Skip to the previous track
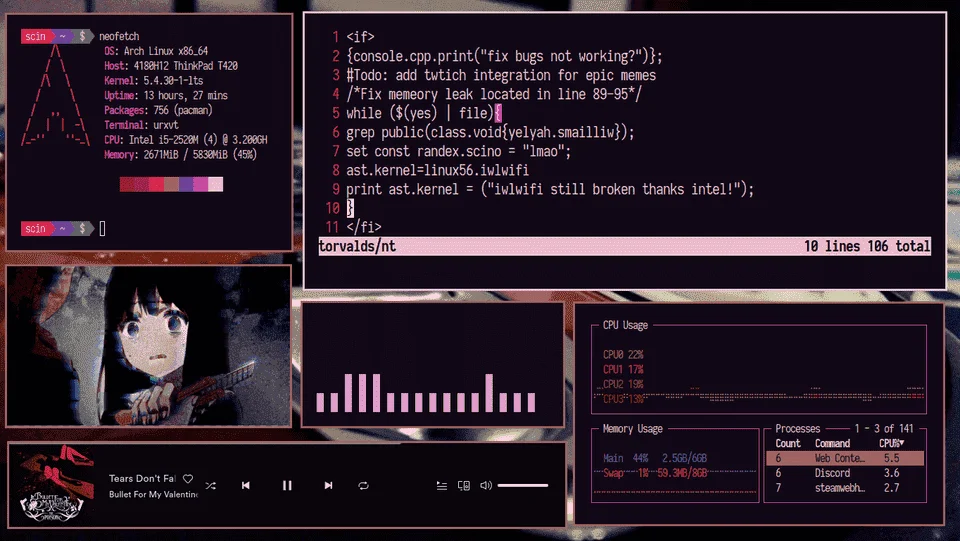This screenshot has width=960, height=541. [x=246, y=485]
